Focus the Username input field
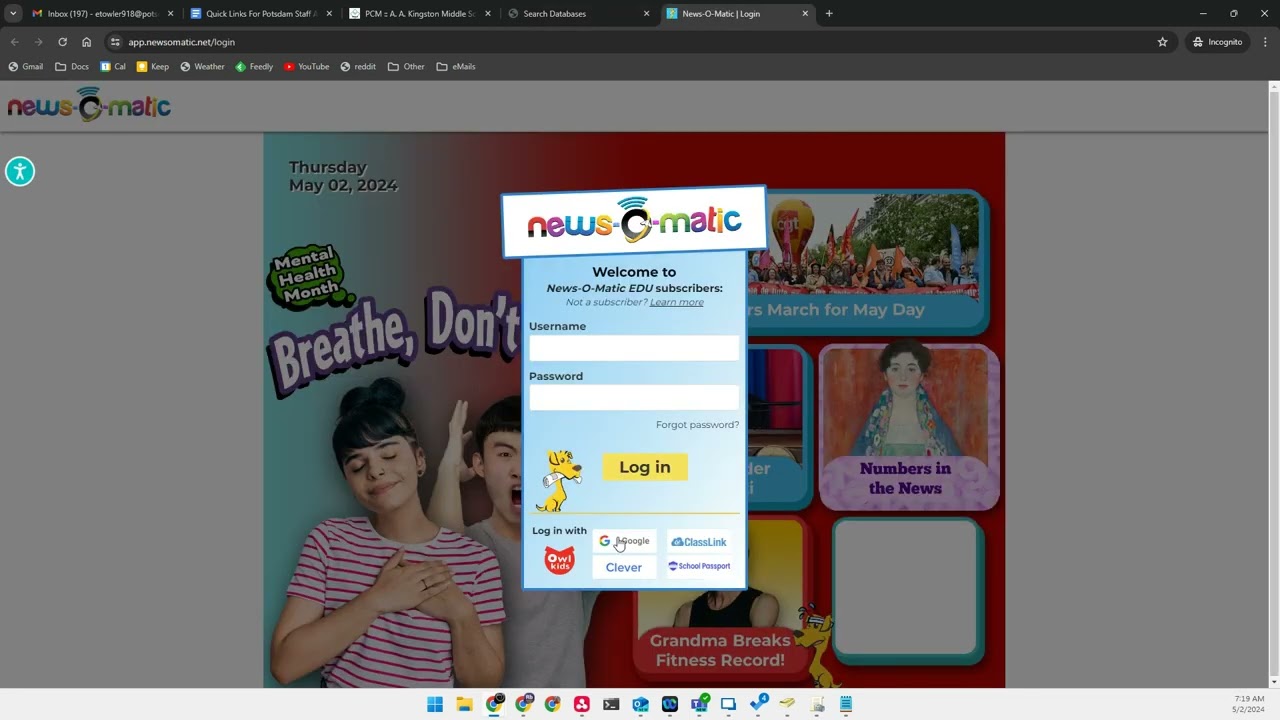The width and height of the screenshot is (1280, 720). tap(634, 348)
